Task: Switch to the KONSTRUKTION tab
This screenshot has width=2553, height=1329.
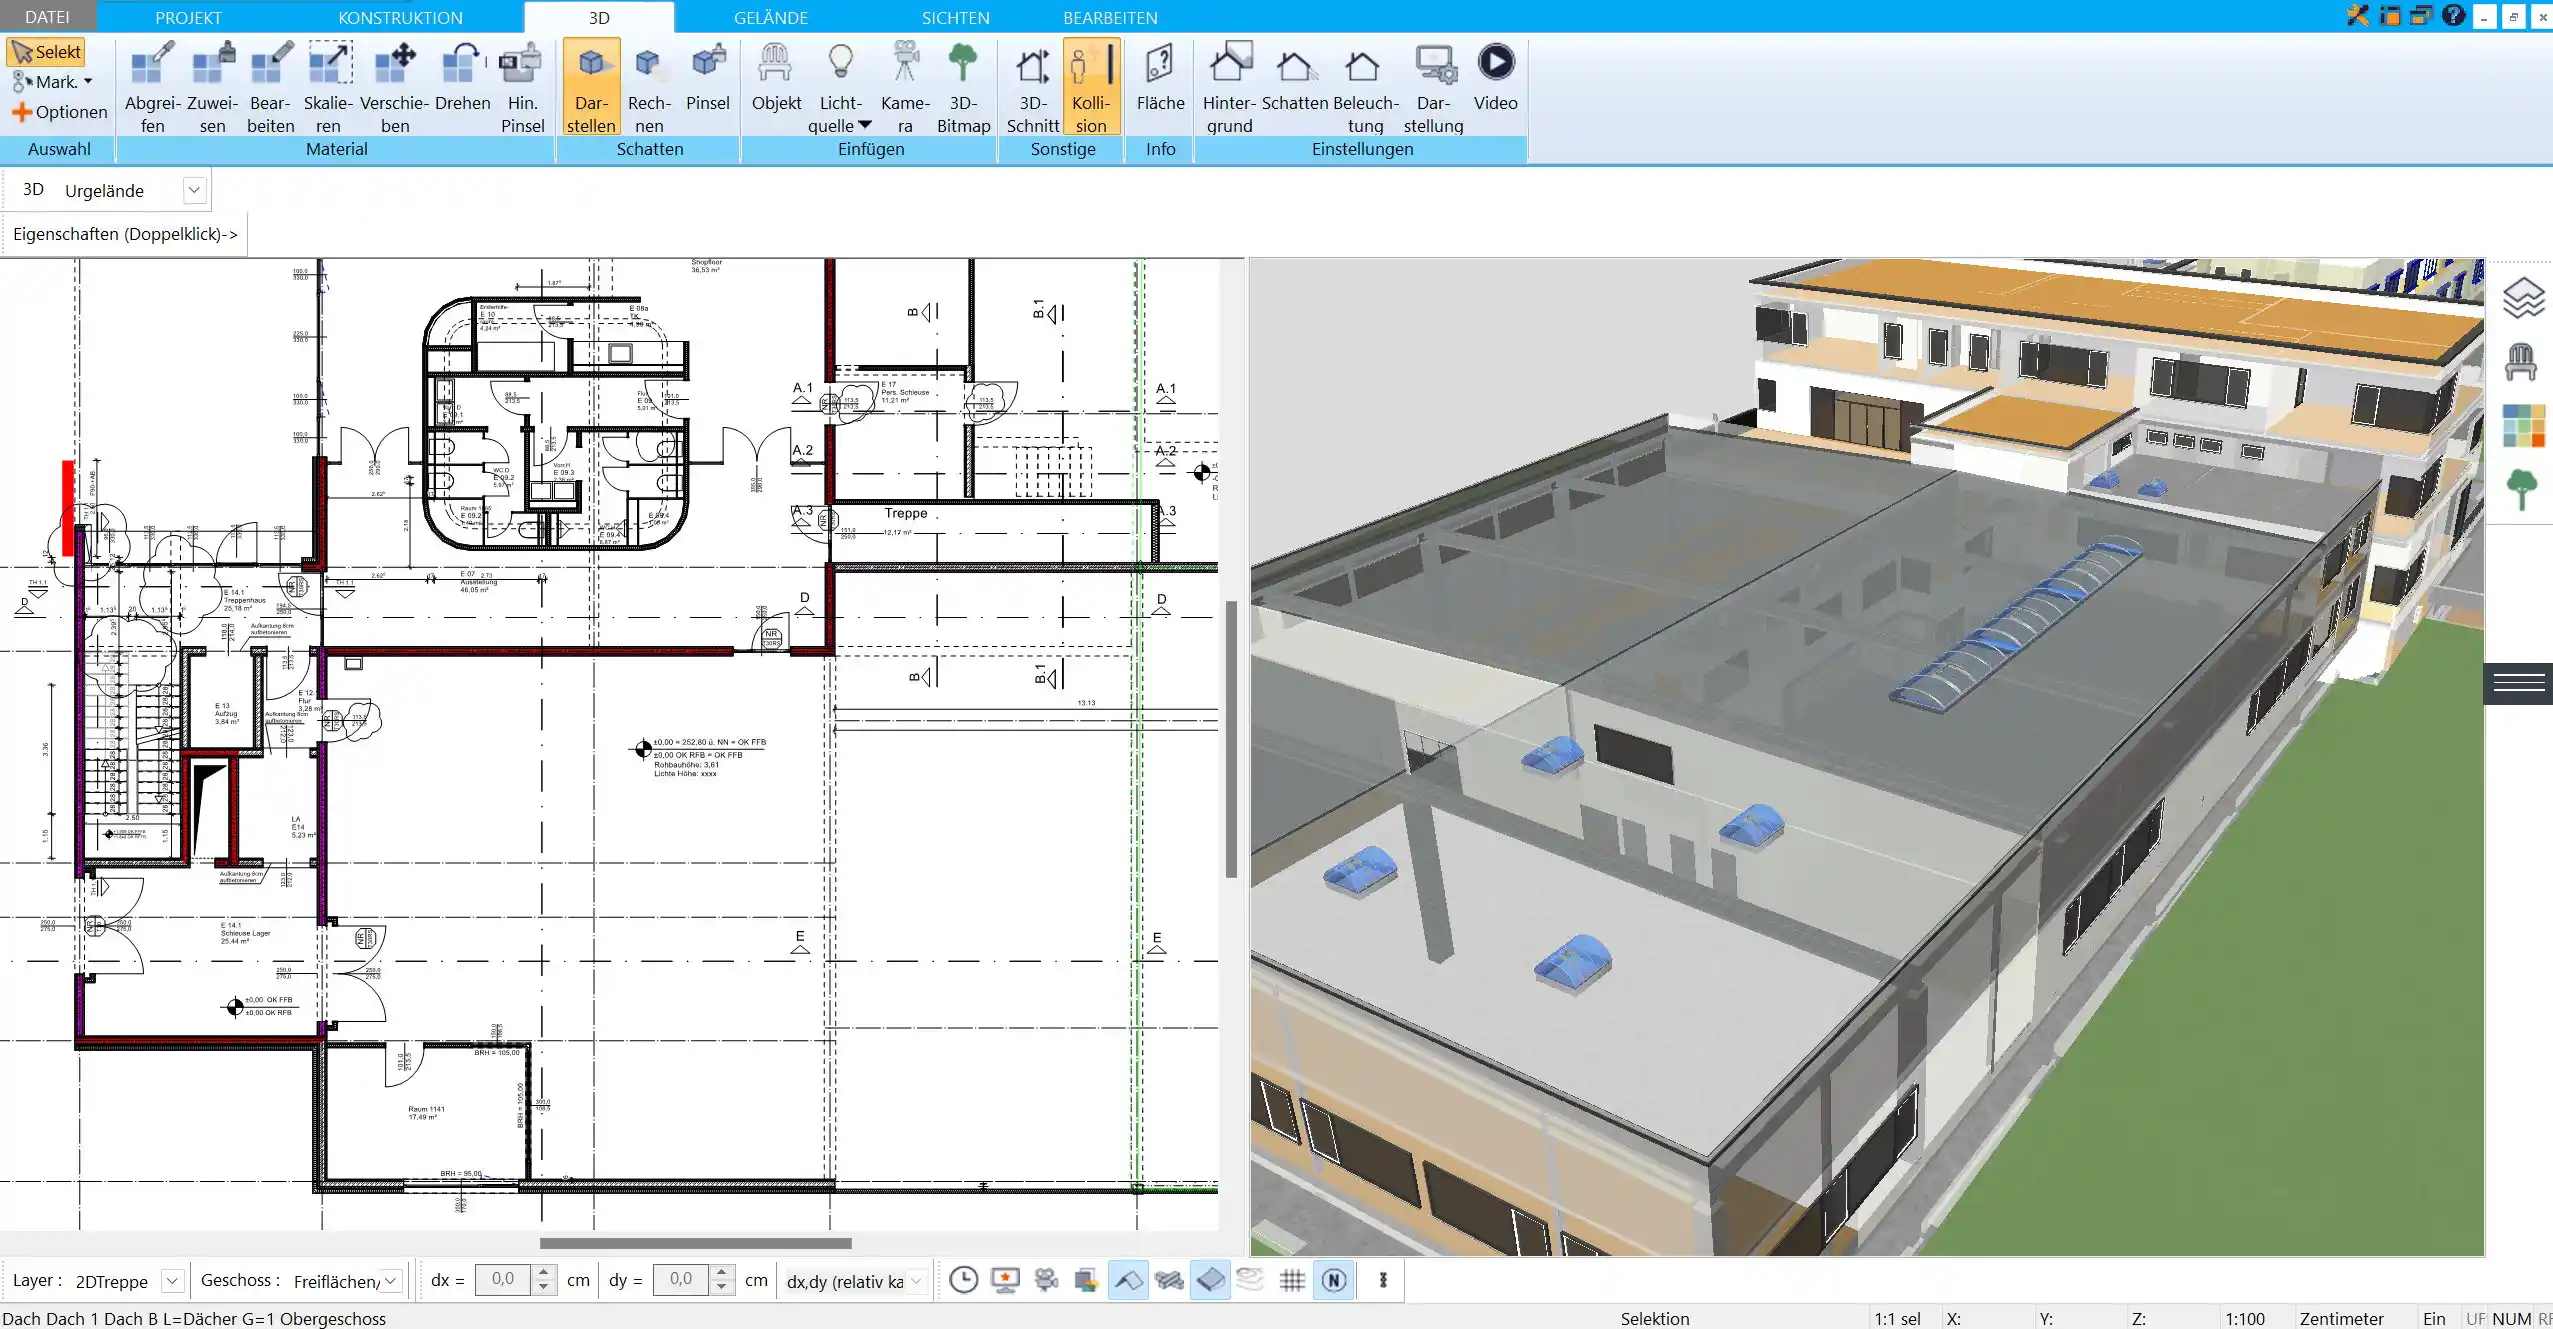Action: pyautogui.click(x=400, y=17)
